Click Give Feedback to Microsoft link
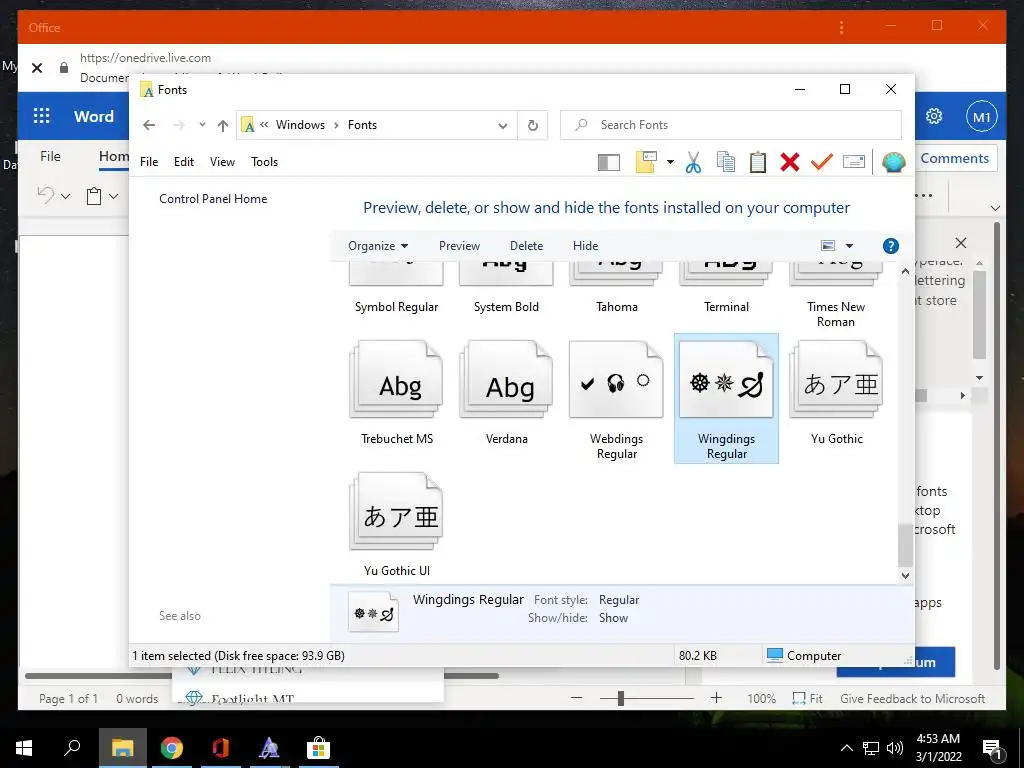Viewport: 1024px width, 768px height. tap(912, 699)
